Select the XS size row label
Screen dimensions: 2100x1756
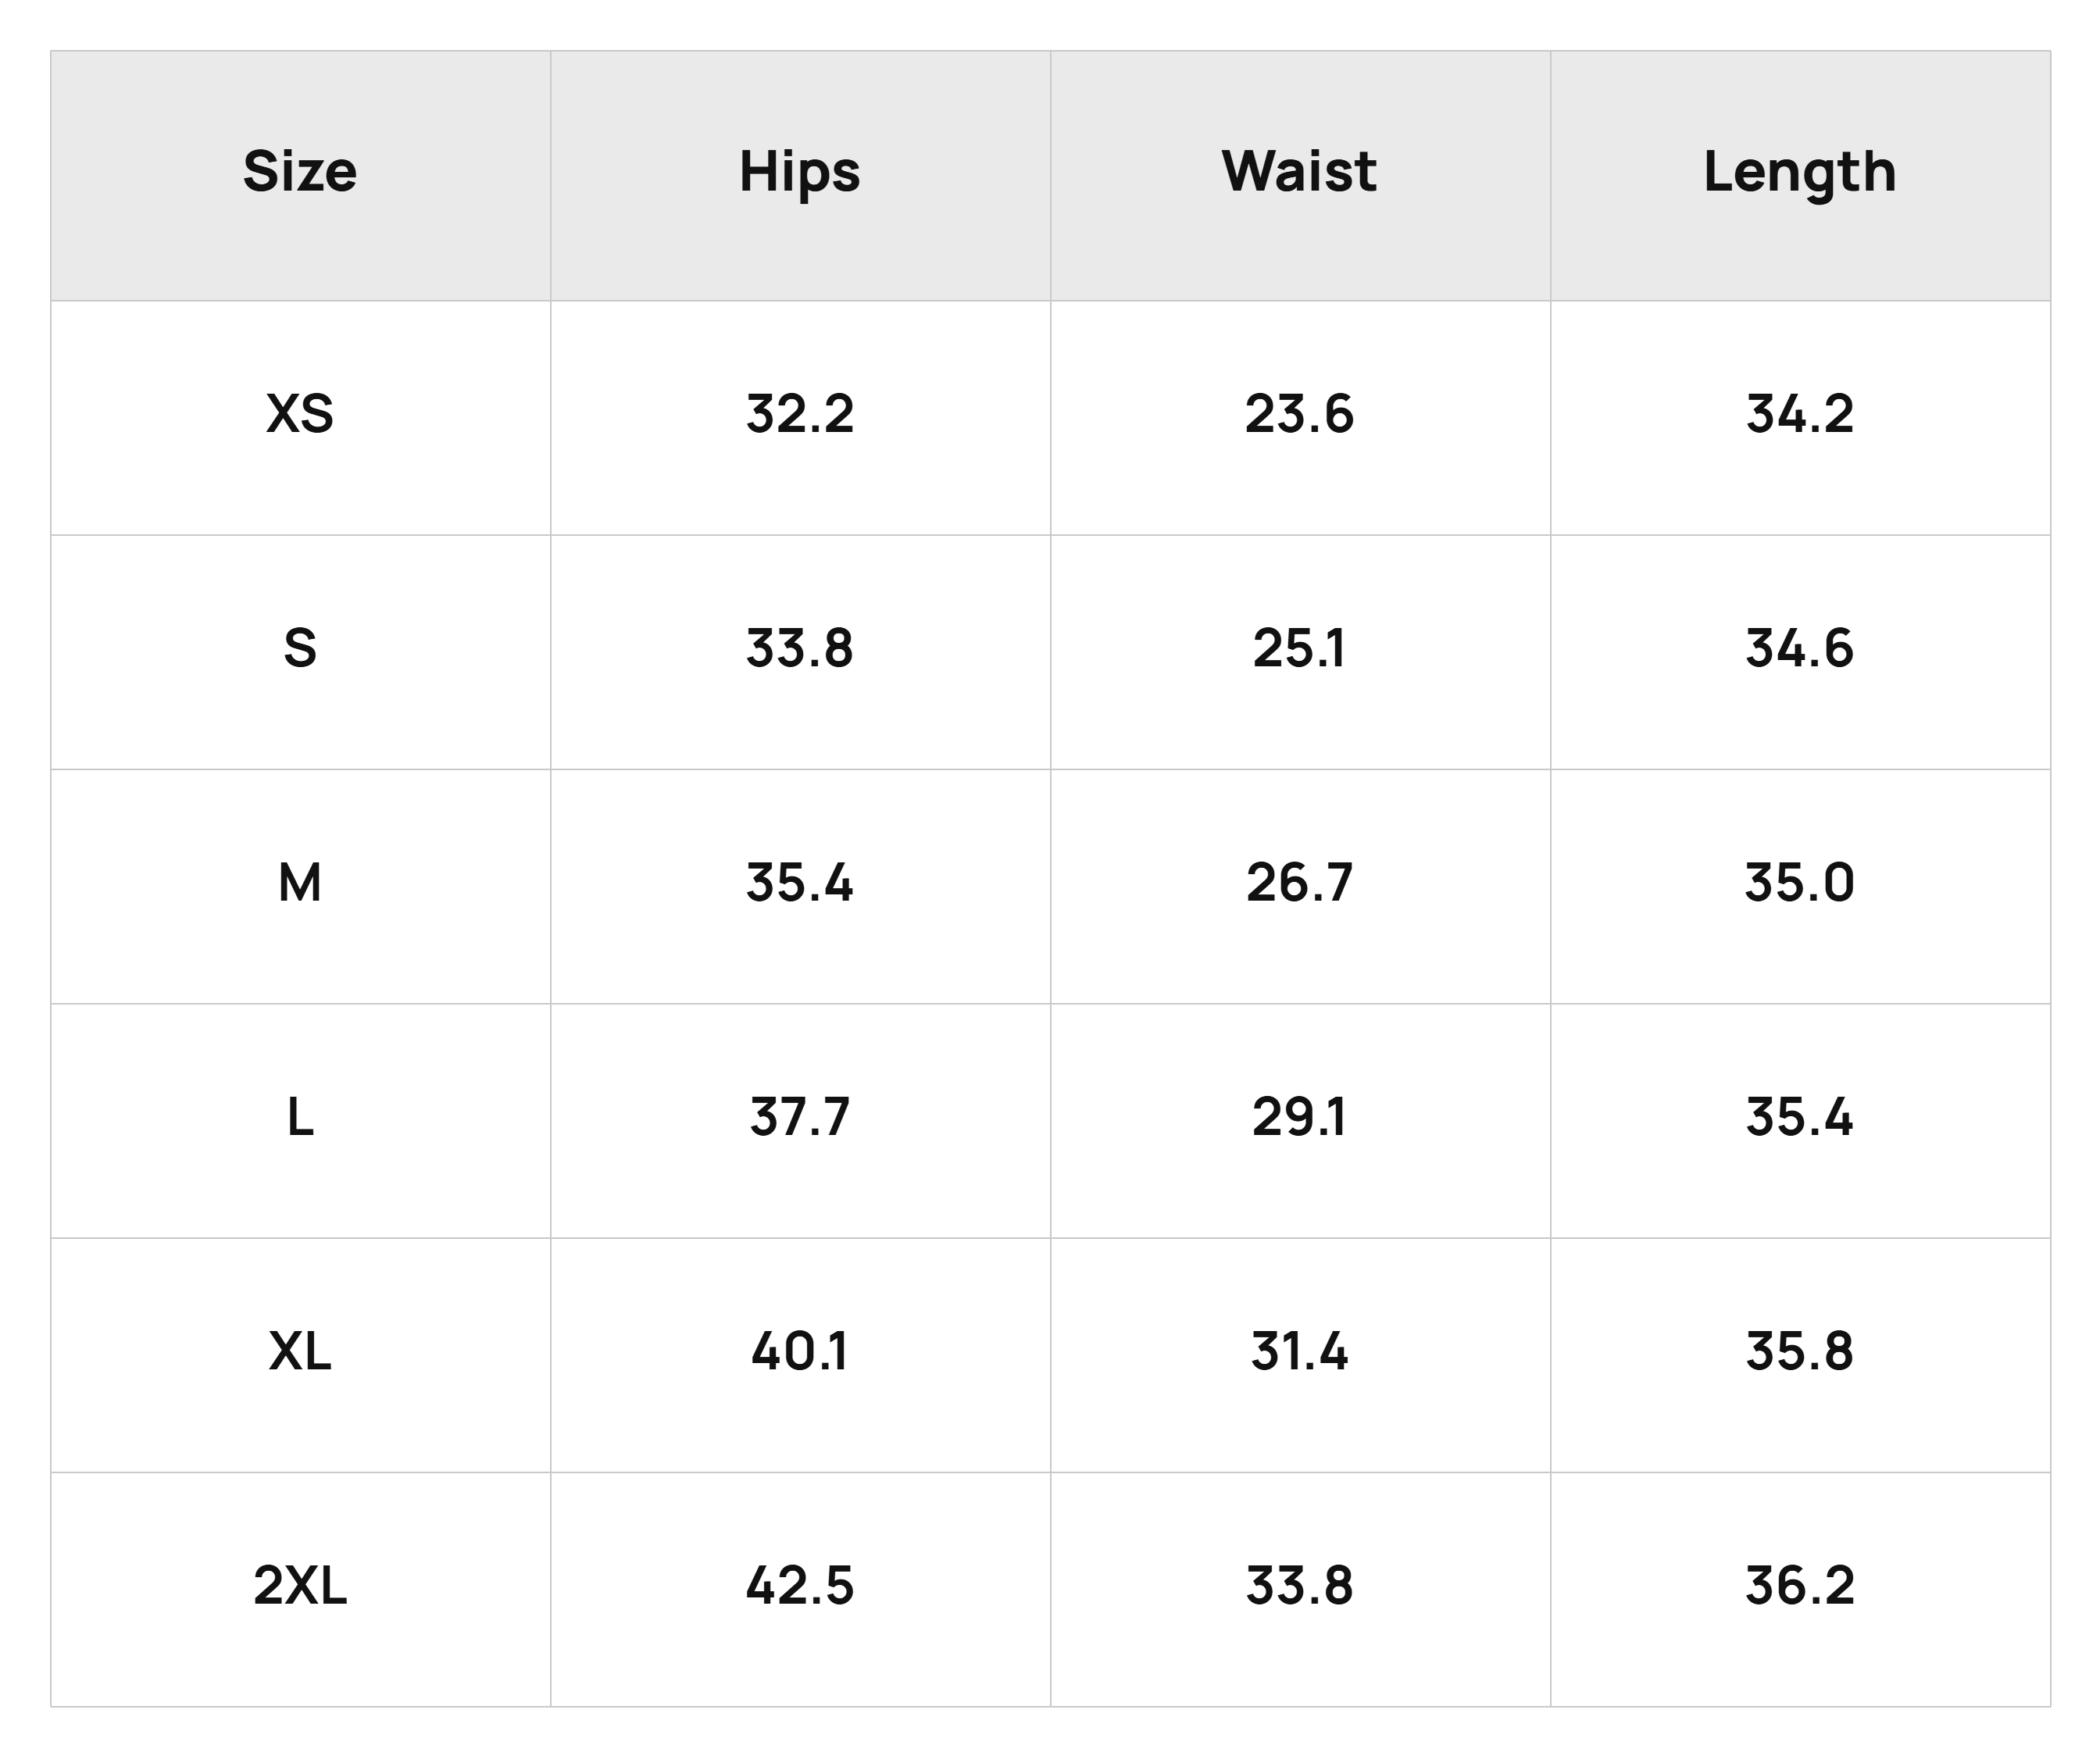pos(300,413)
